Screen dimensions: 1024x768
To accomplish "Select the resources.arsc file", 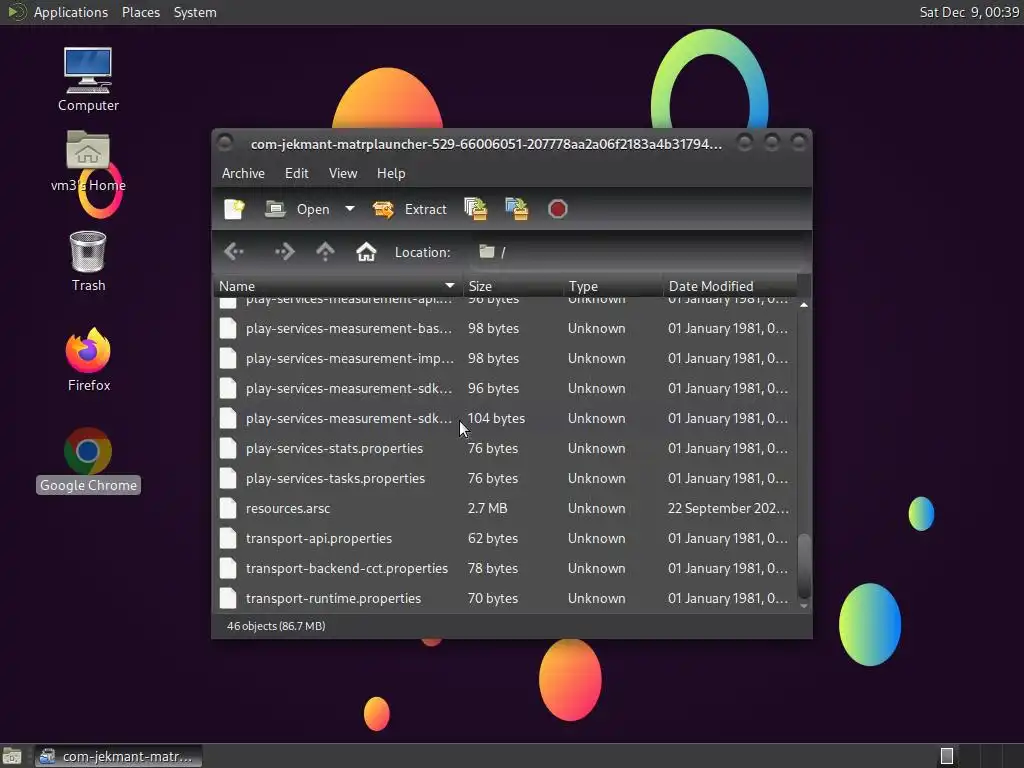I will [x=504, y=508].
